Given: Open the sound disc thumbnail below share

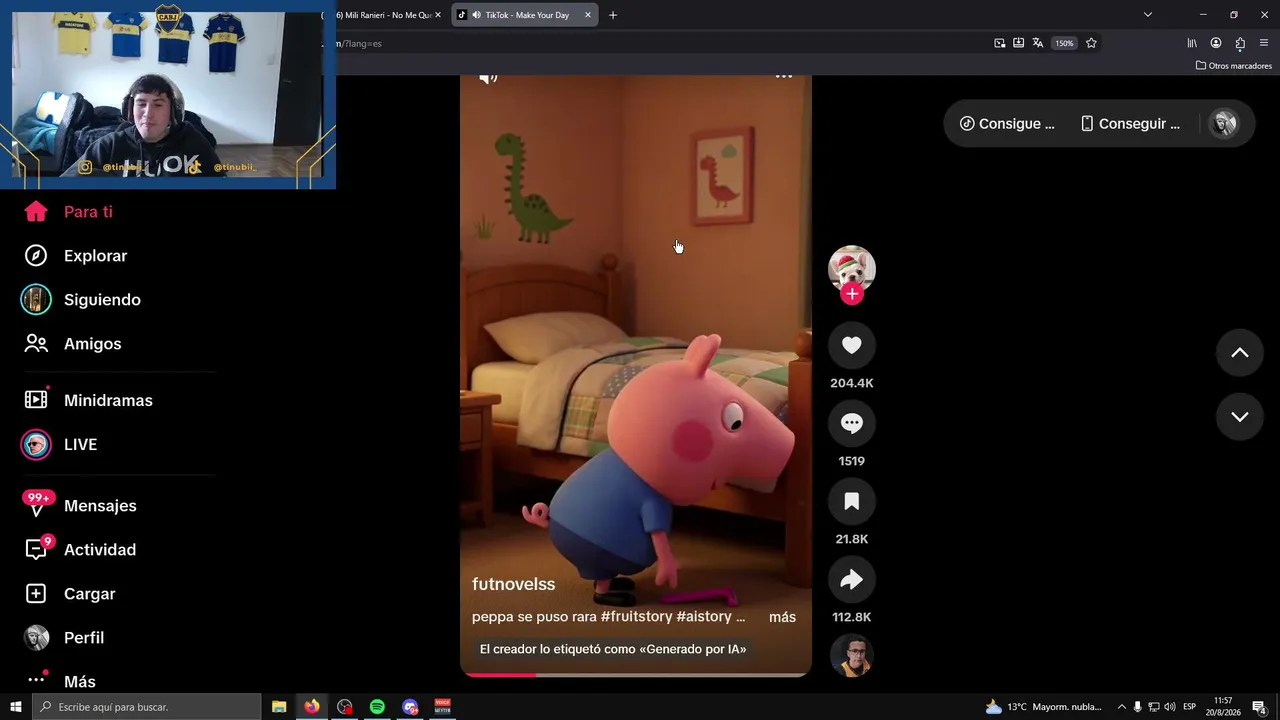Looking at the screenshot, I should (852, 656).
